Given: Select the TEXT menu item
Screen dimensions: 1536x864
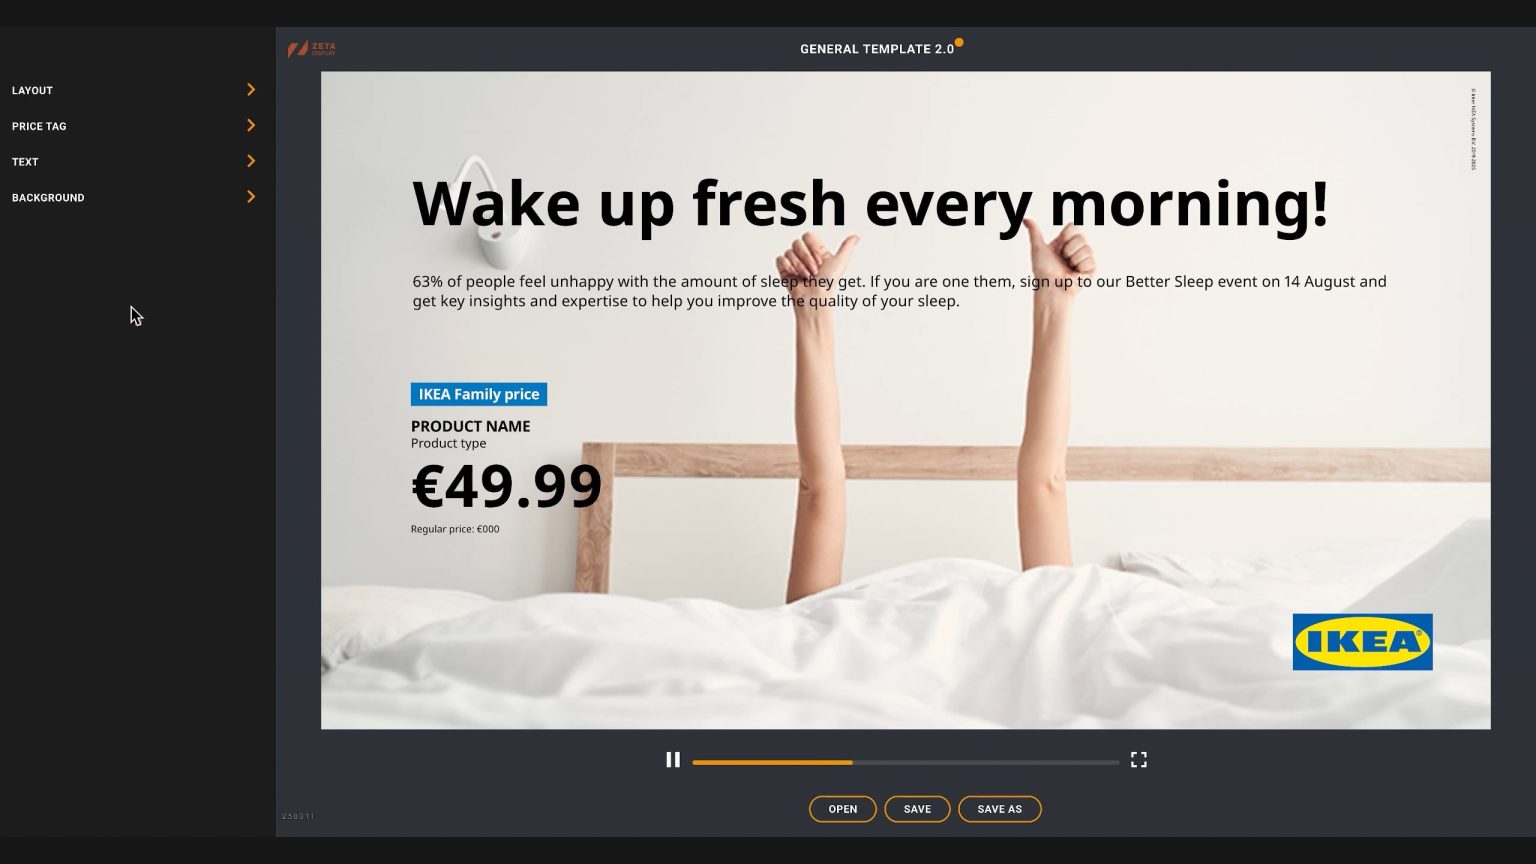Looking at the screenshot, I should pos(25,162).
